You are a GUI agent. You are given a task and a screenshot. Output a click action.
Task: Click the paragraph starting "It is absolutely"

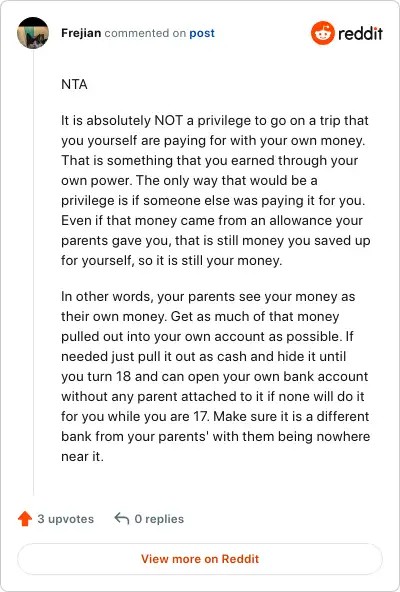pos(216,191)
